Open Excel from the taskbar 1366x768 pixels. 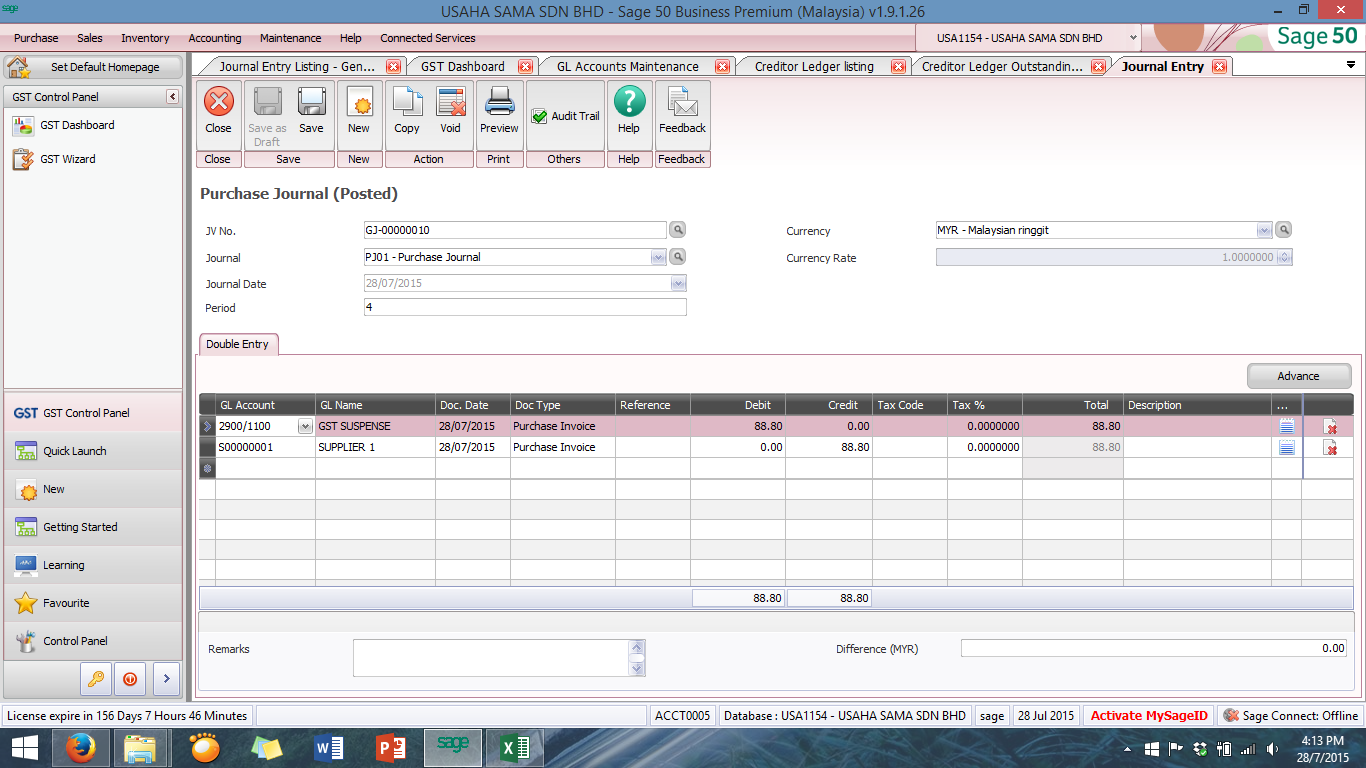pos(515,747)
